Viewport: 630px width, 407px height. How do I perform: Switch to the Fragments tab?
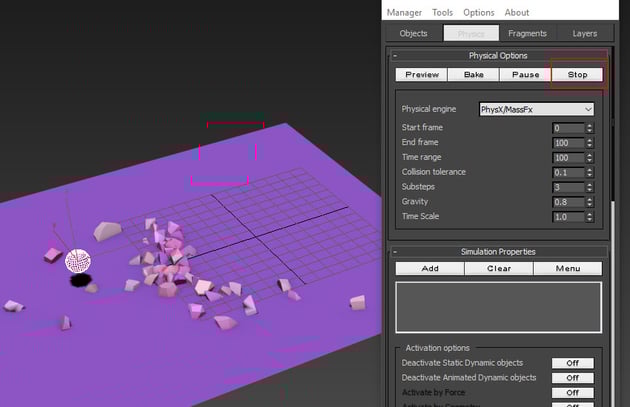pyautogui.click(x=527, y=33)
